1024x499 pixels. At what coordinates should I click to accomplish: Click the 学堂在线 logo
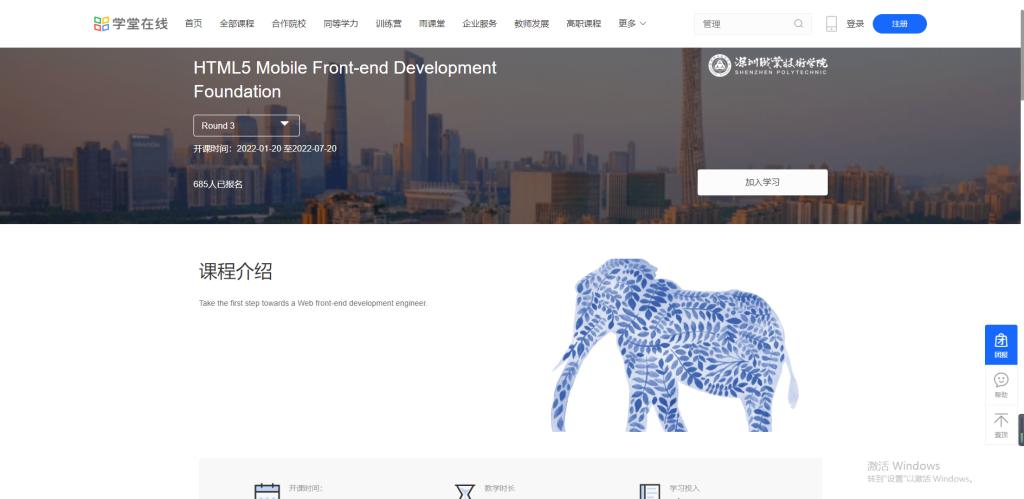click(x=131, y=24)
